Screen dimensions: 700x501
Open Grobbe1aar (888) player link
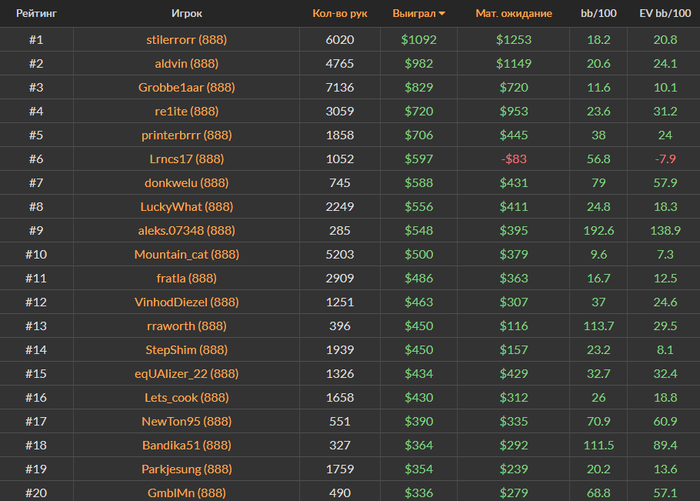pyautogui.click(x=187, y=88)
